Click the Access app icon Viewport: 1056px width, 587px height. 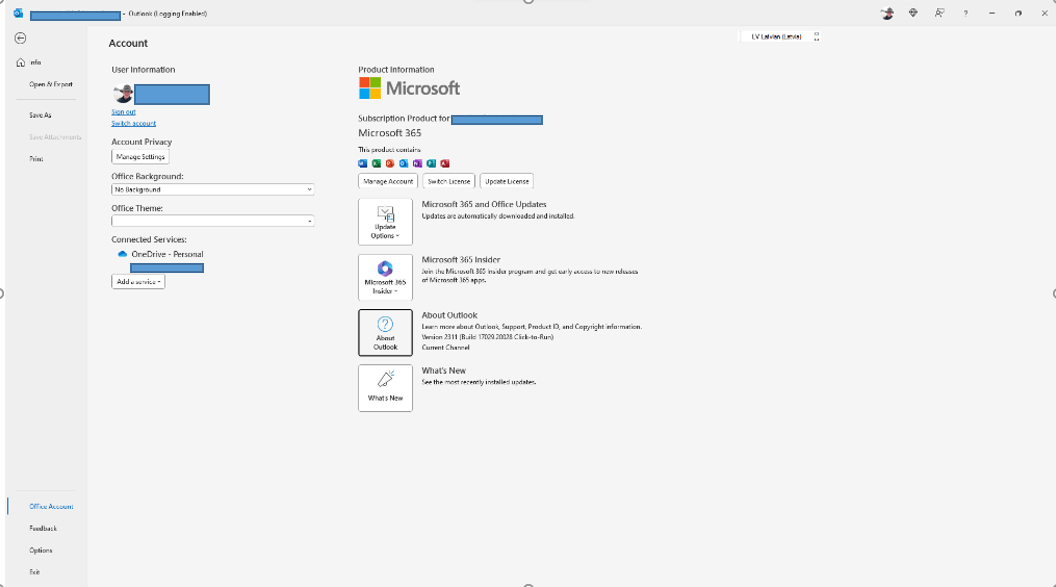coord(444,164)
